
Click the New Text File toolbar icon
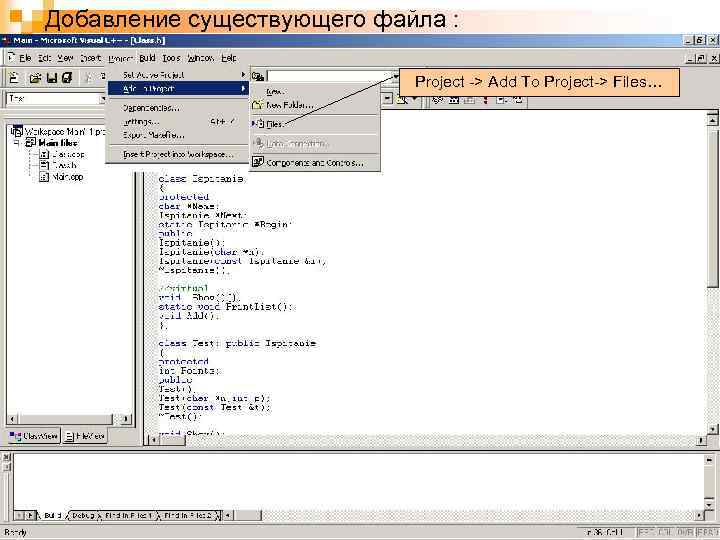[x=14, y=78]
